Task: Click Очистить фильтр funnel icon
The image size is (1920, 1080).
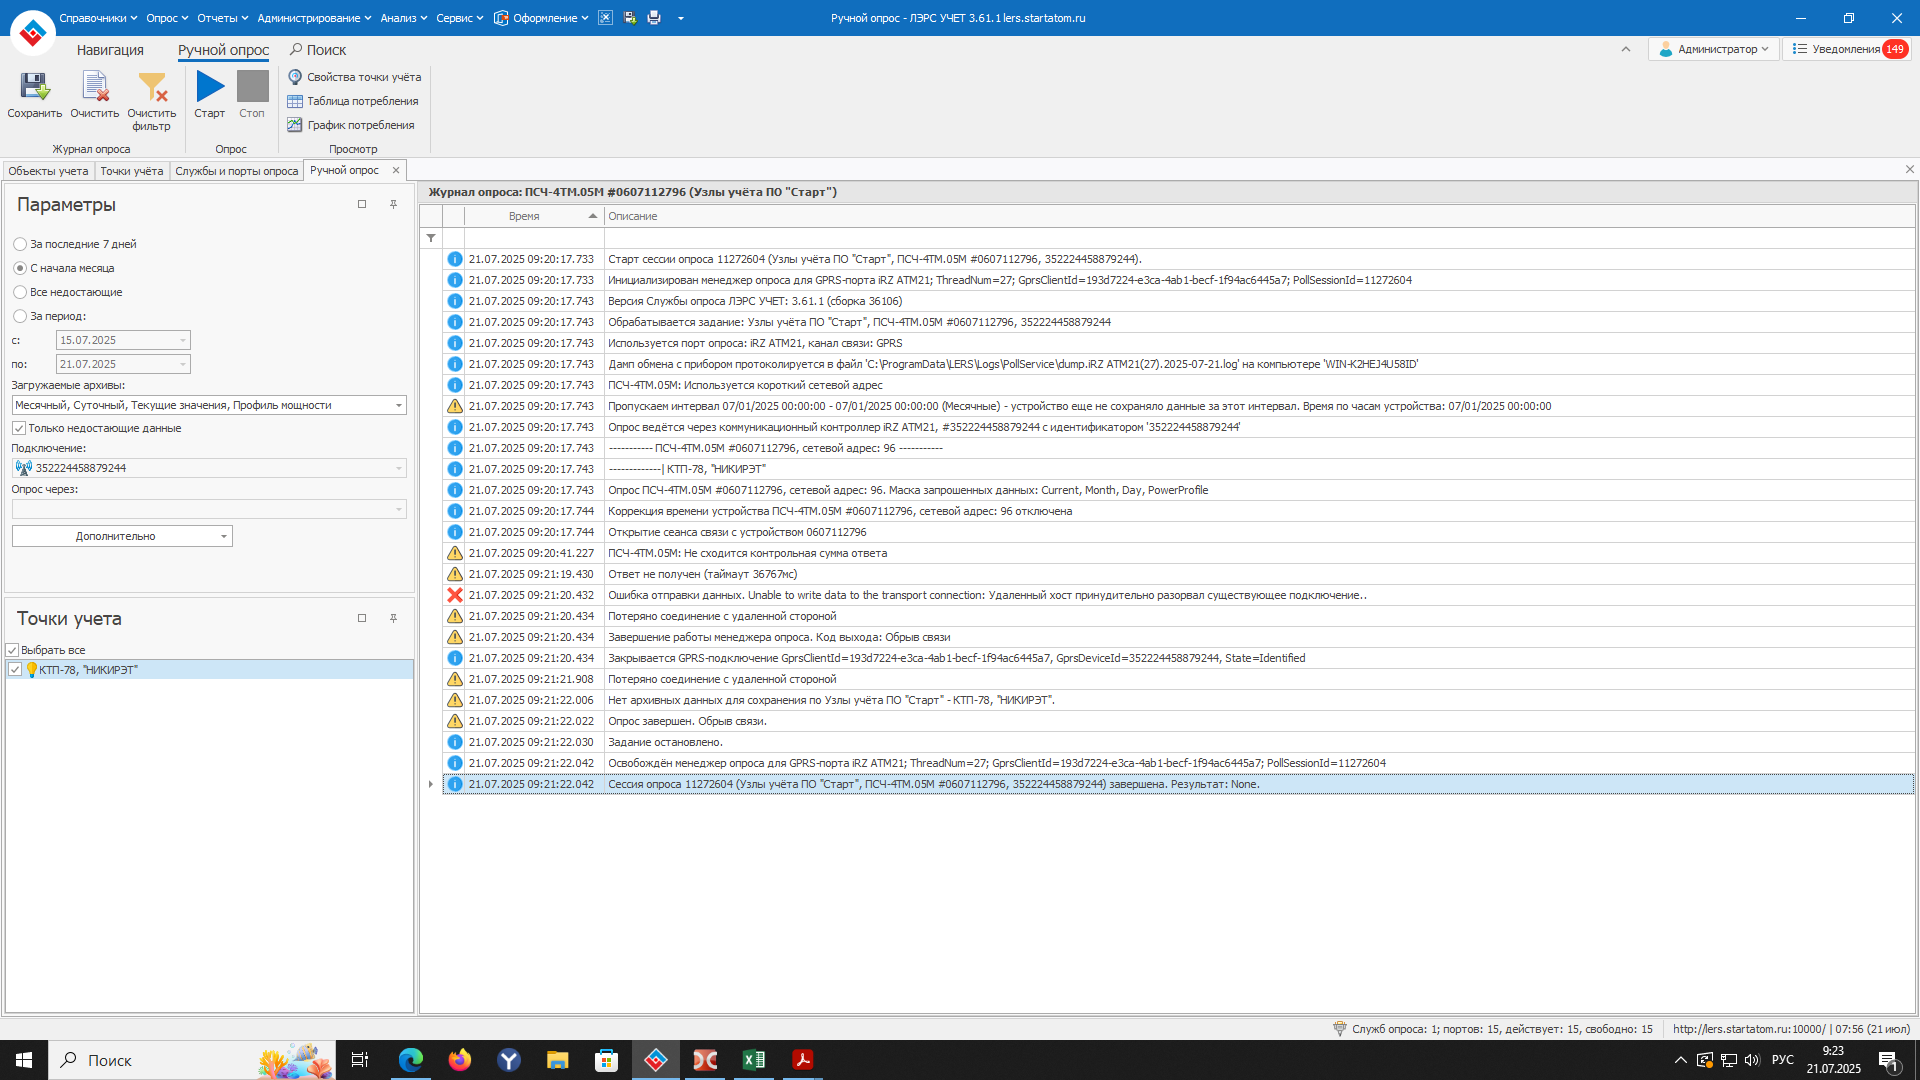Action: tap(152, 87)
